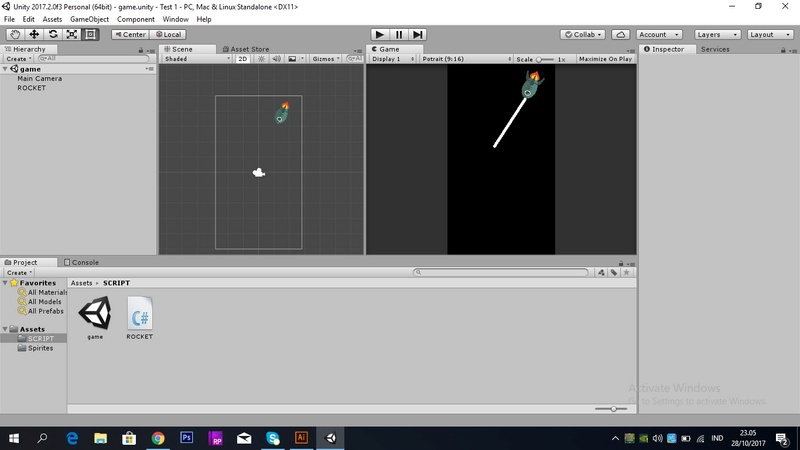The height and width of the screenshot is (450, 800).
Task: Select the Move tool
Action: click(x=34, y=34)
